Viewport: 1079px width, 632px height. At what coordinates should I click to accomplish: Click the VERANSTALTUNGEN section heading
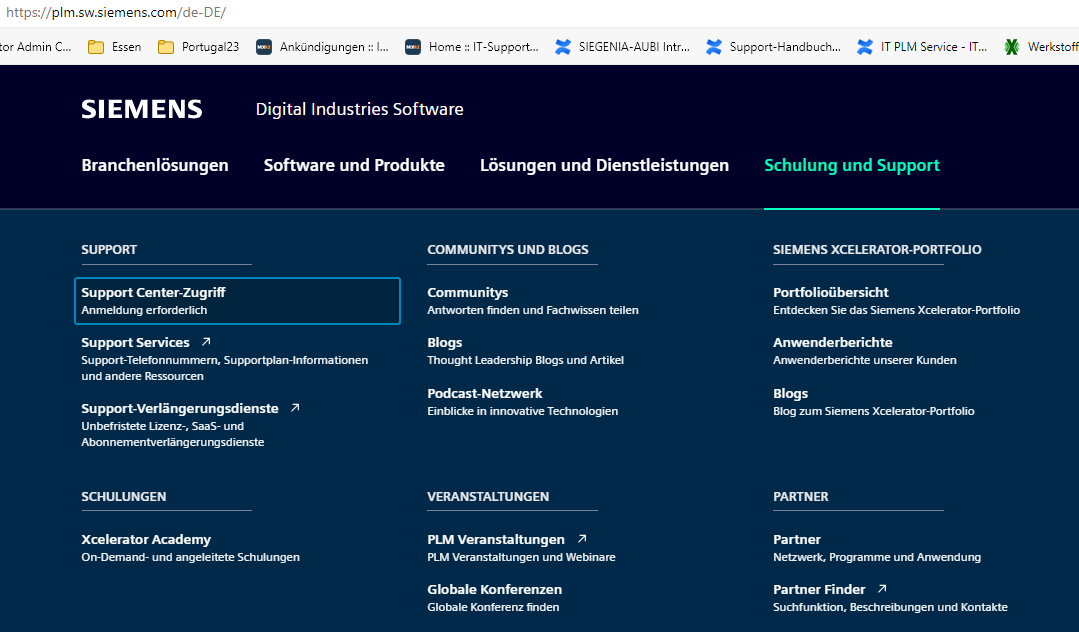488,496
